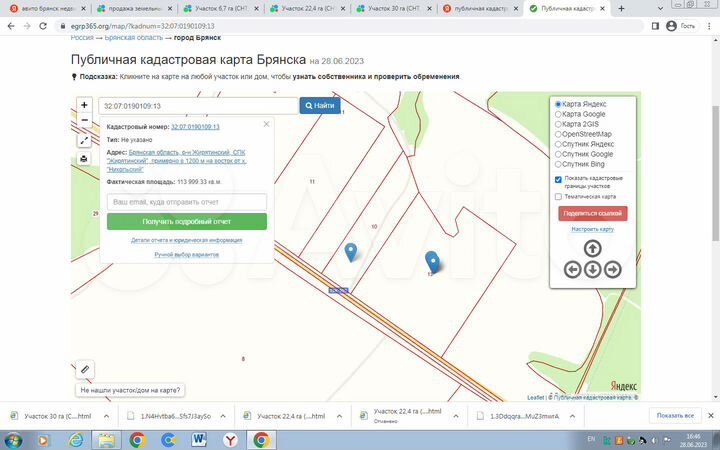The width and height of the screenshot is (720, 450).
Task: Open a new browser tab
Action: point(621,8)
